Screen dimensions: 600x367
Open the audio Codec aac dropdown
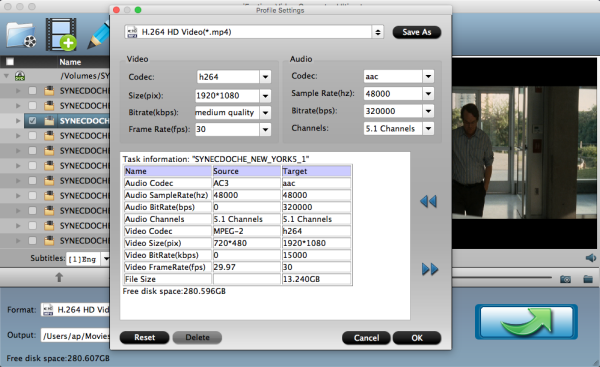point(428,77)
